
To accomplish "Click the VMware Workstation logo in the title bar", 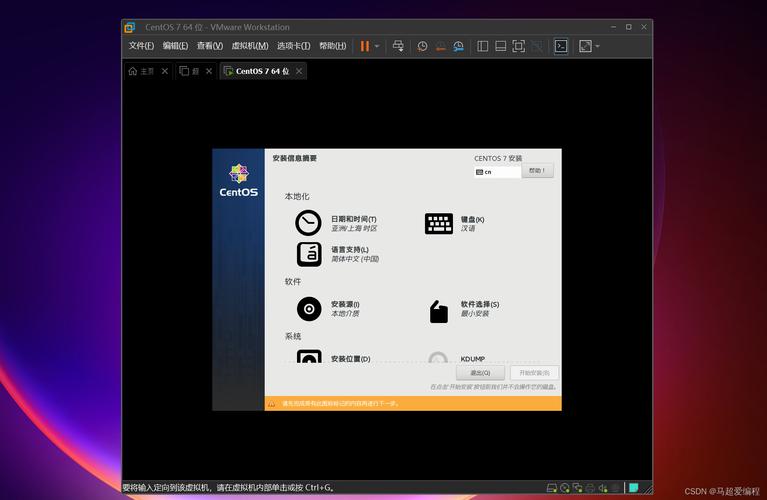I will point(130,27).
